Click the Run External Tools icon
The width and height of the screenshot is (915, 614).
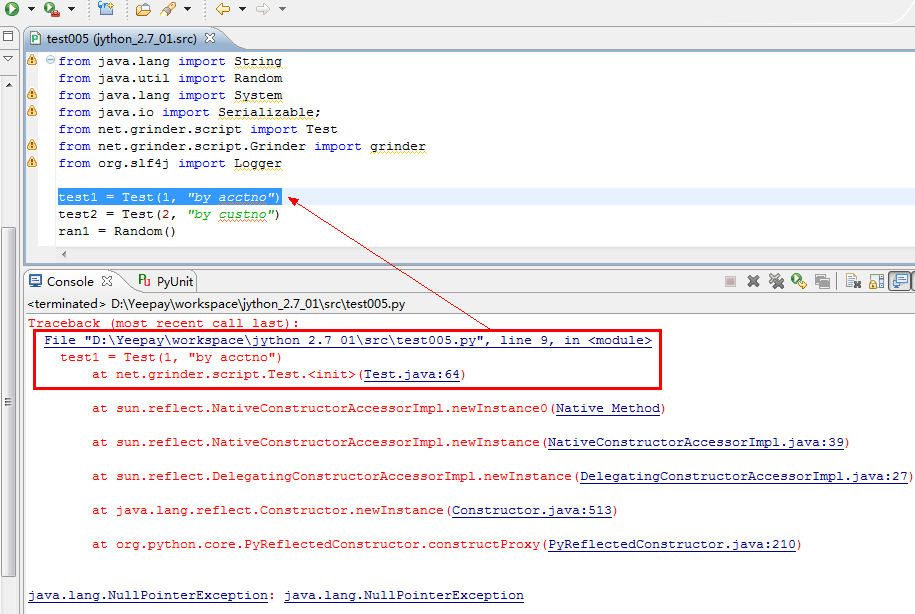[x=49, y=8]
